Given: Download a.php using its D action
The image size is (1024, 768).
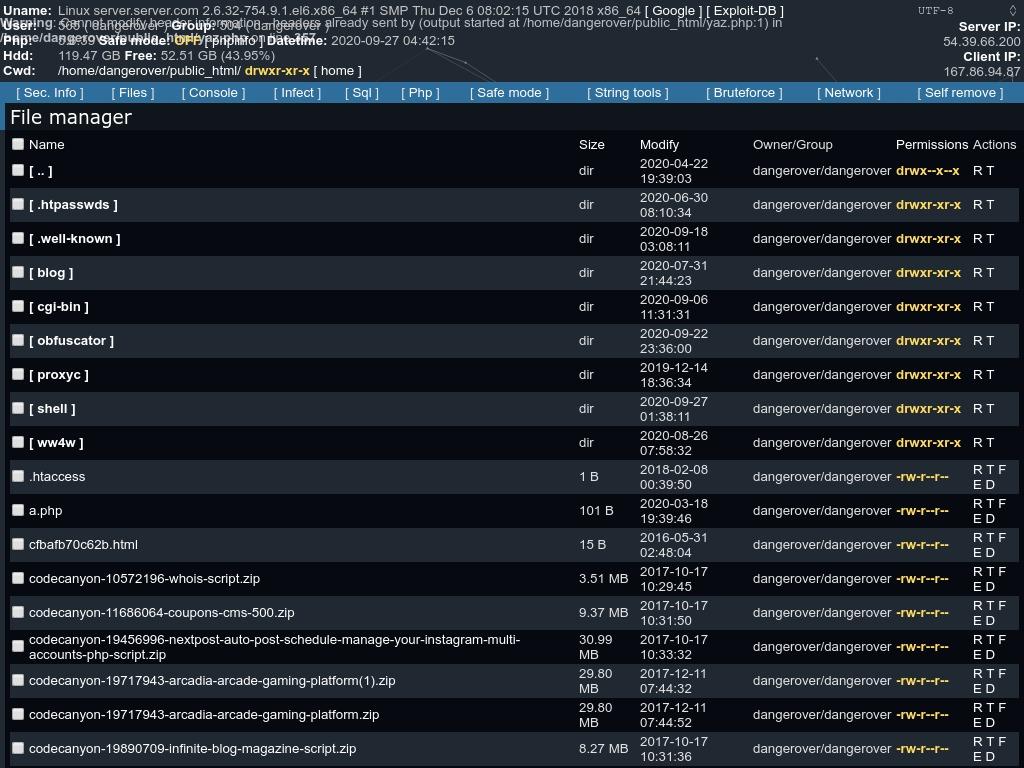Looking at the screenshot, I should pos(990,517).
